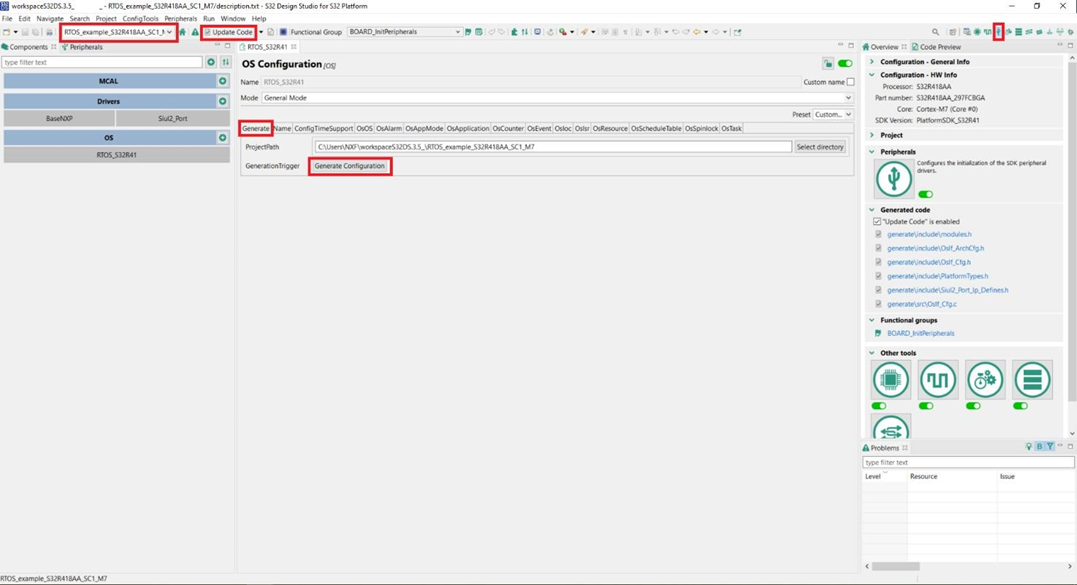Open the Clocks tool icon in Other tools
1077x585 pixels.
(938, 379)
